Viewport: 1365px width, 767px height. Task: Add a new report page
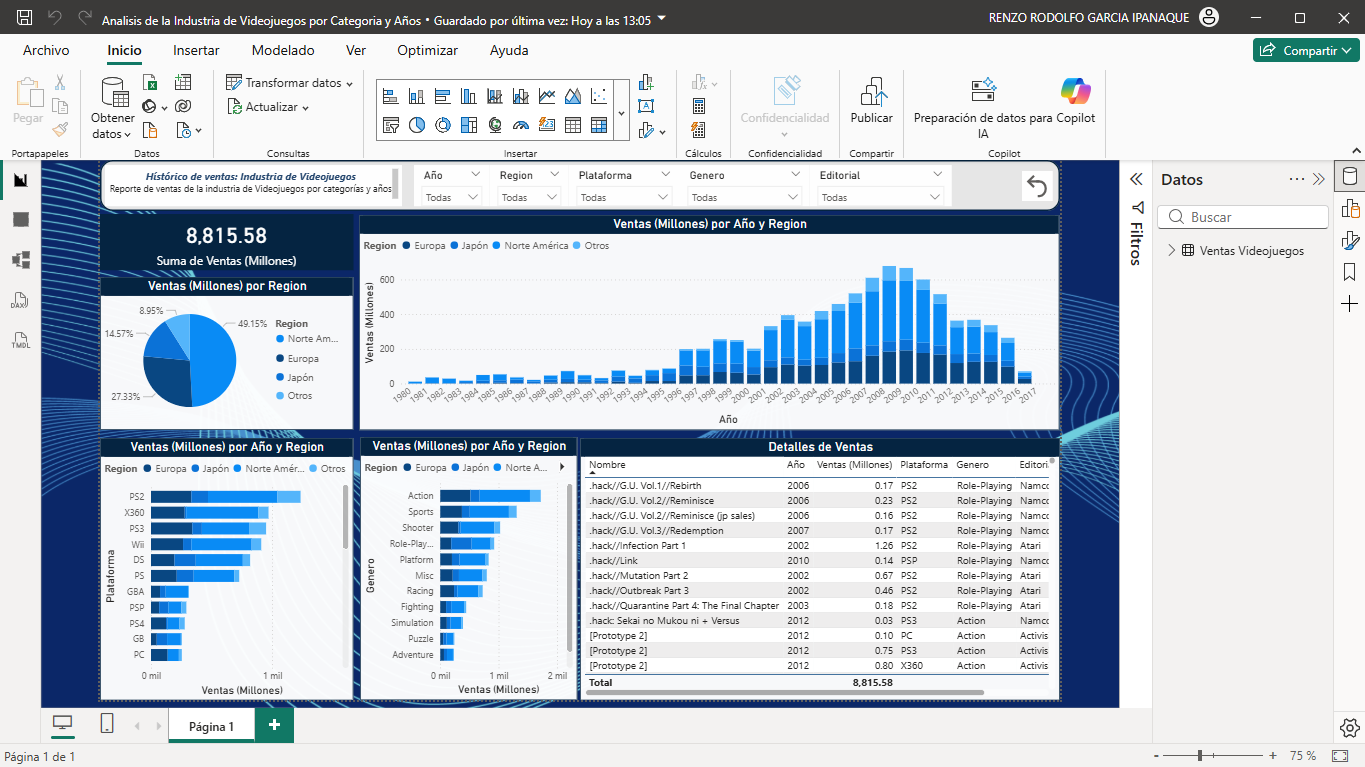click(x=274, y=725)
